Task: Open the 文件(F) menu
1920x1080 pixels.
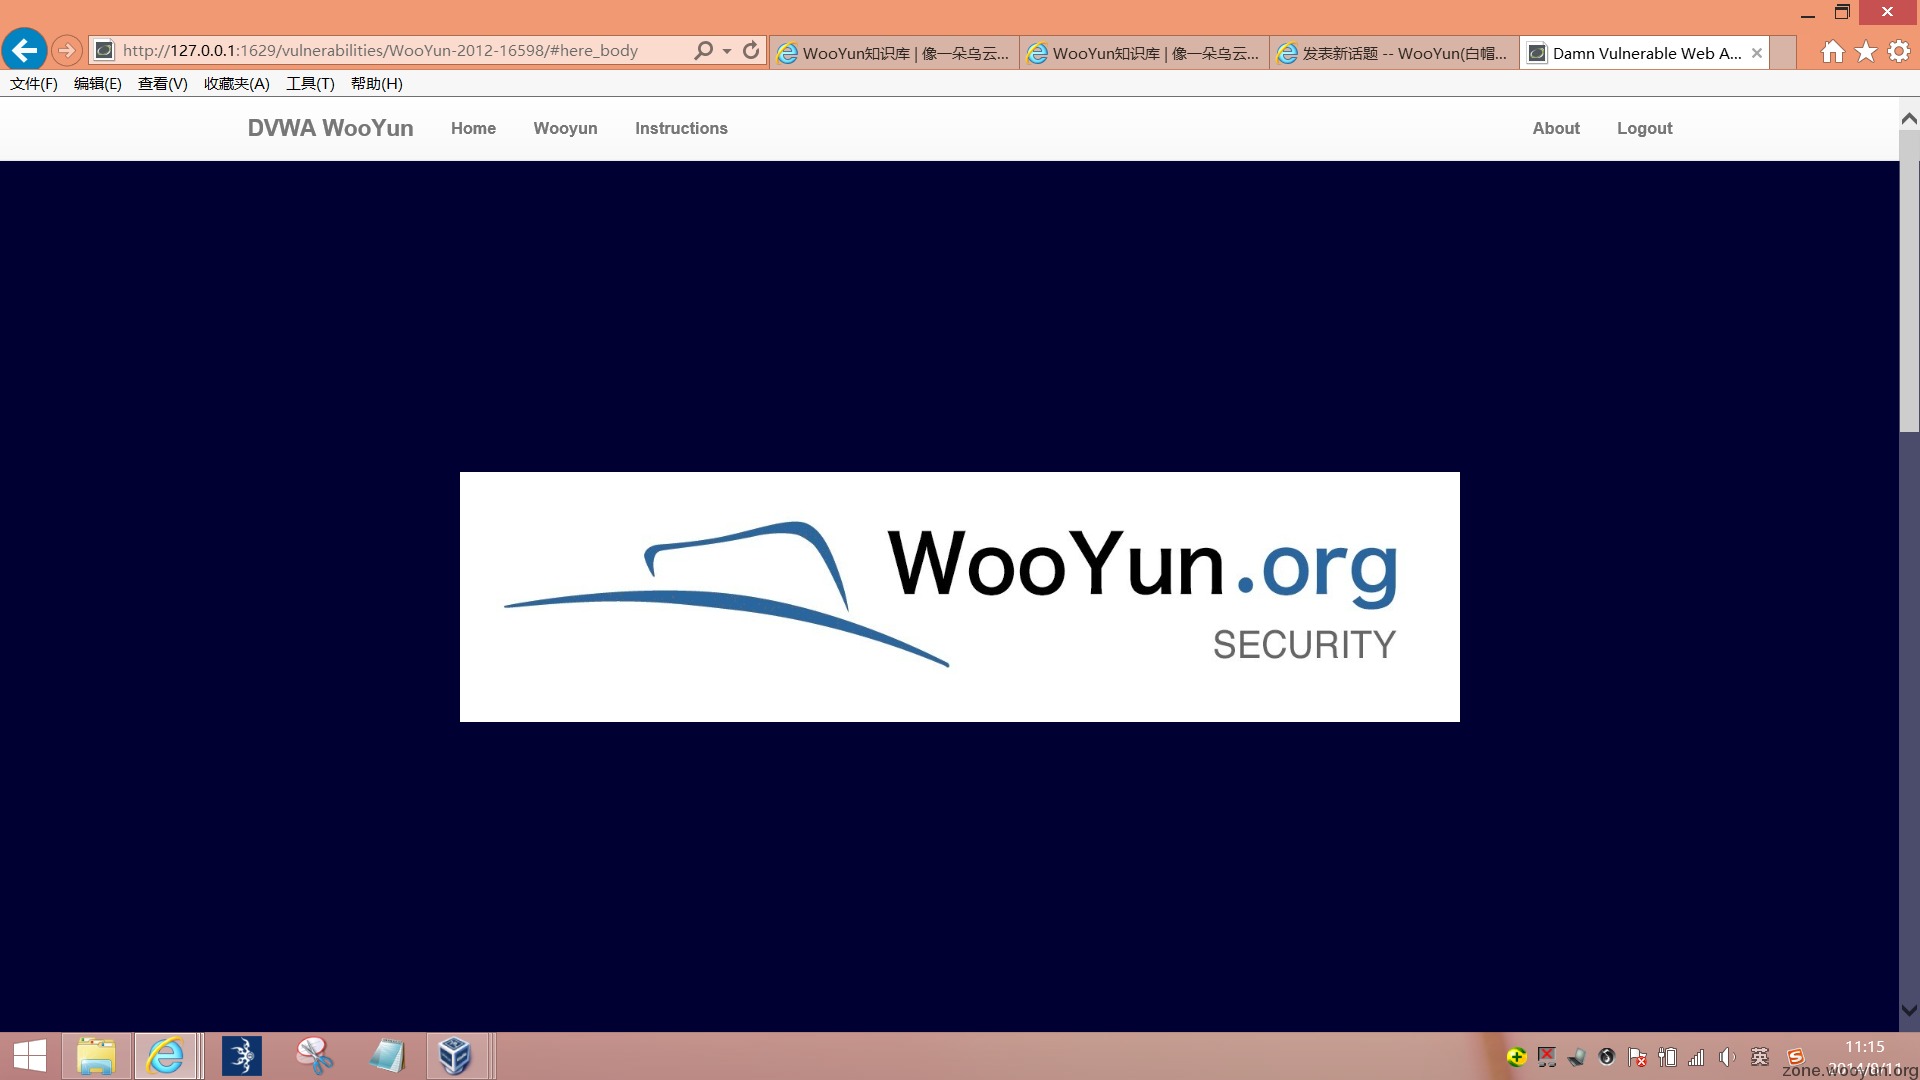Action: point(34,84)
